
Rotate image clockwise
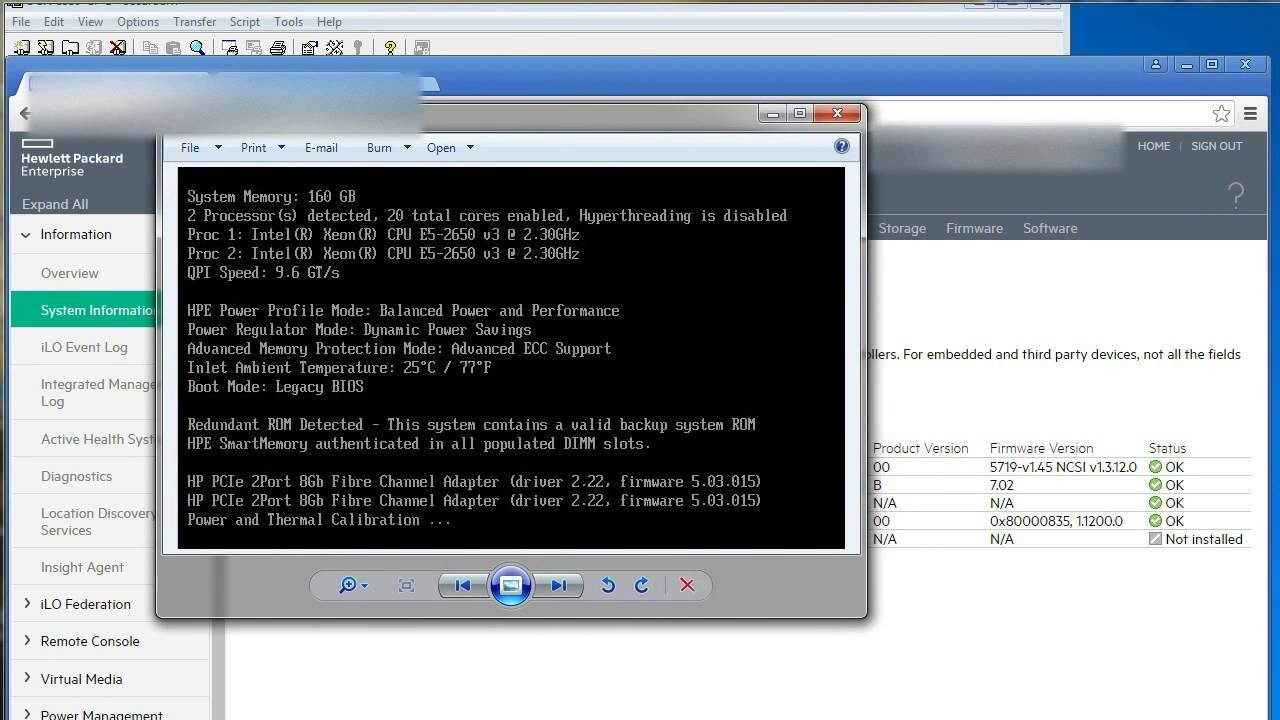coord(642,586)
